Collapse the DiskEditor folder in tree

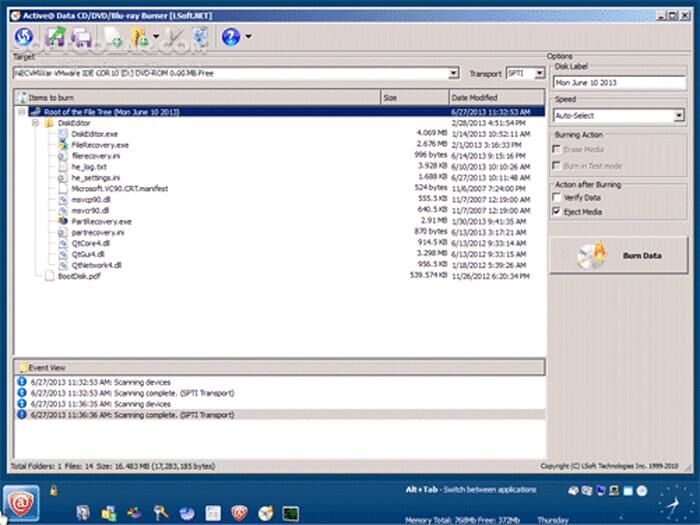tap(36, 123)
